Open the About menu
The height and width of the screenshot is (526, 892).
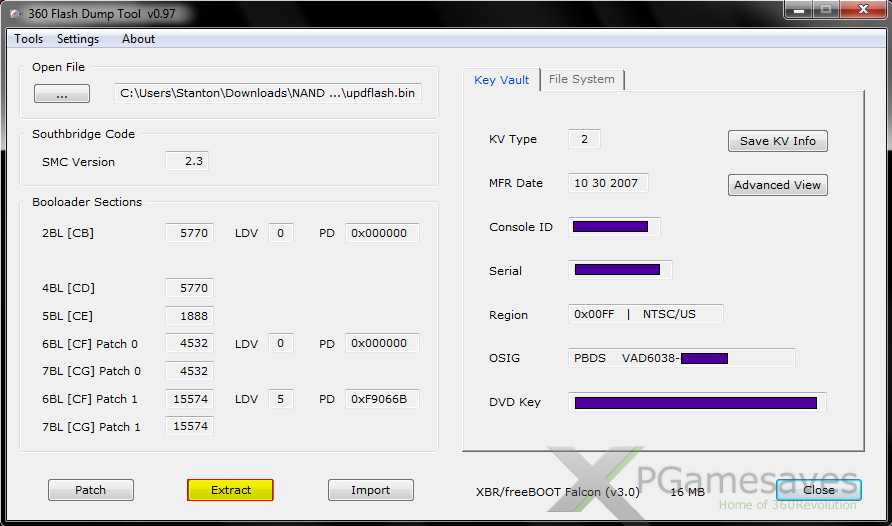pos(138,39)
